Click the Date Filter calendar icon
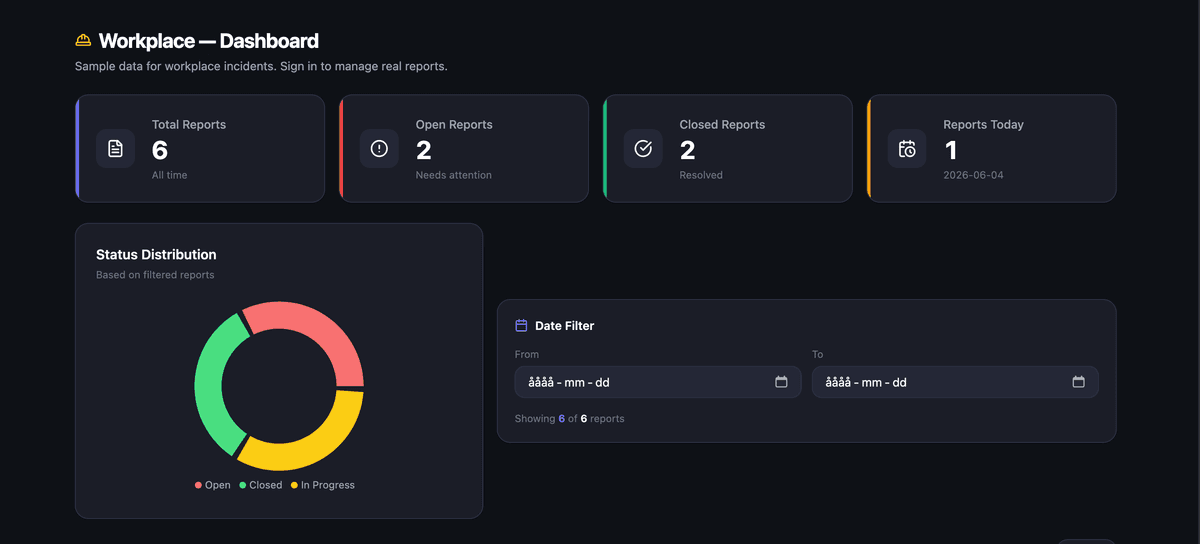This screenshot has height=544, width=1200. coord(521,326)
